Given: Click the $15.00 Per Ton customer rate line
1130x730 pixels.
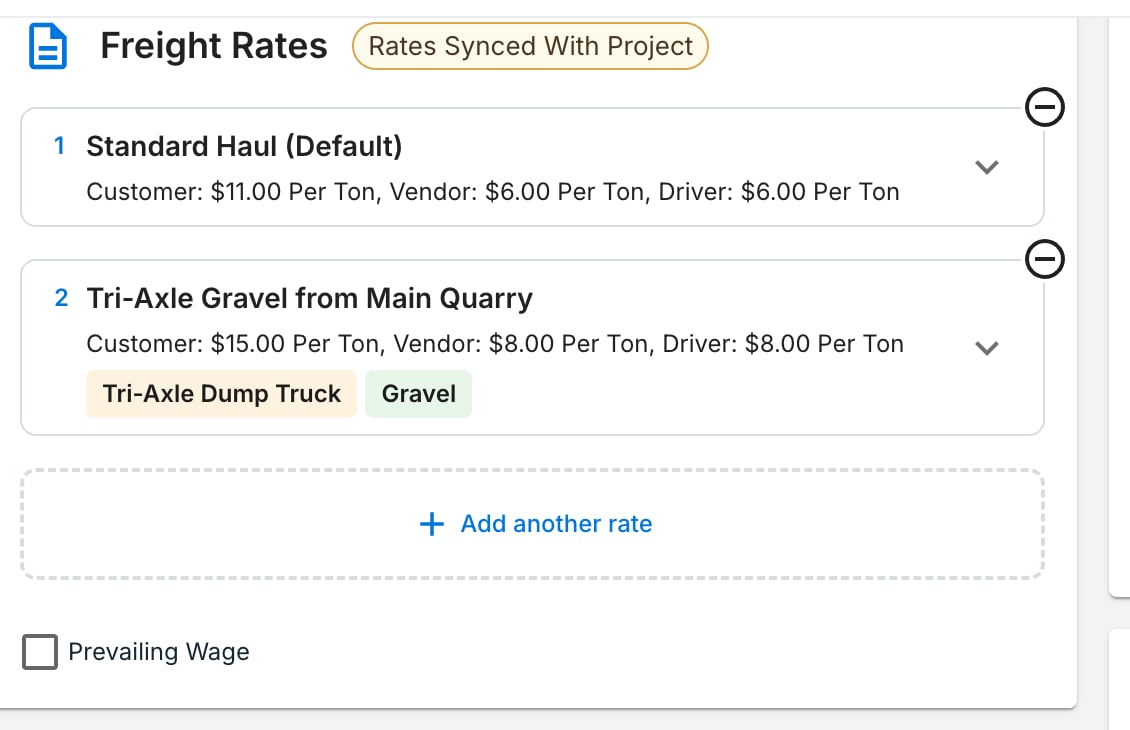Looking at the screenshot, I should [495, 344].
